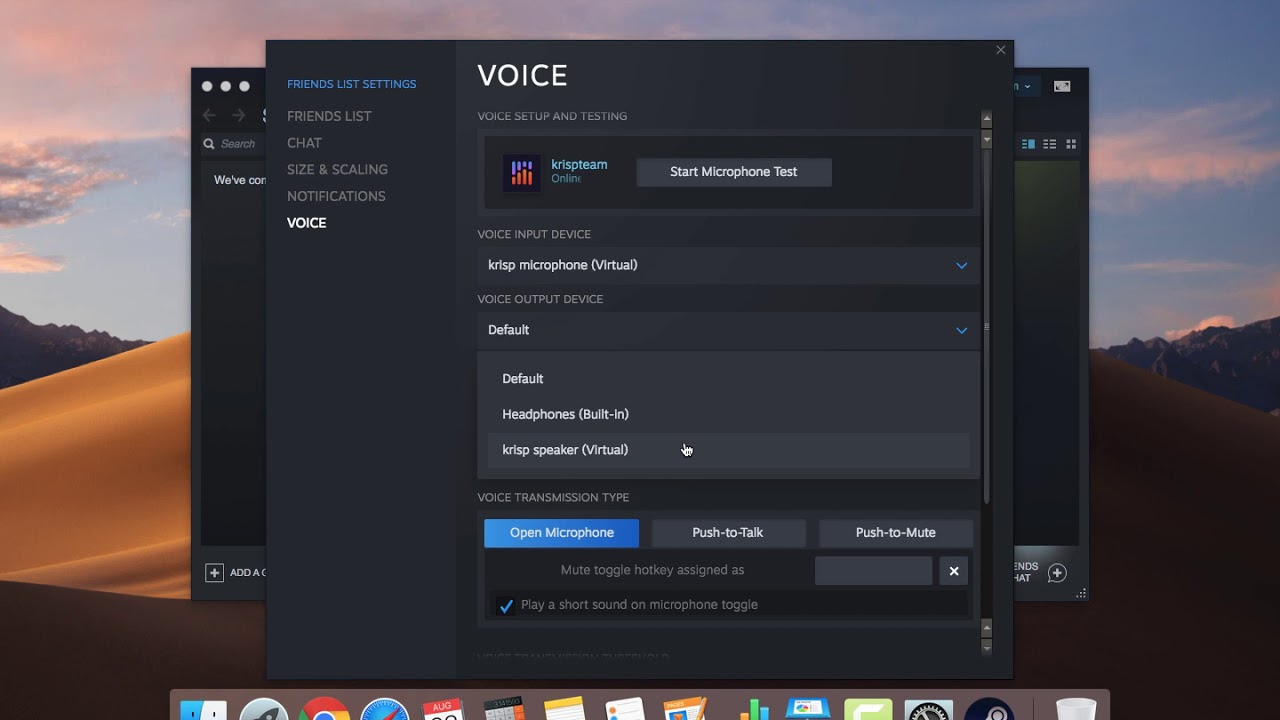Viewport: 1280px width, 720px height.
Task: Open Finder from the dock
Action: click(203, 710)
